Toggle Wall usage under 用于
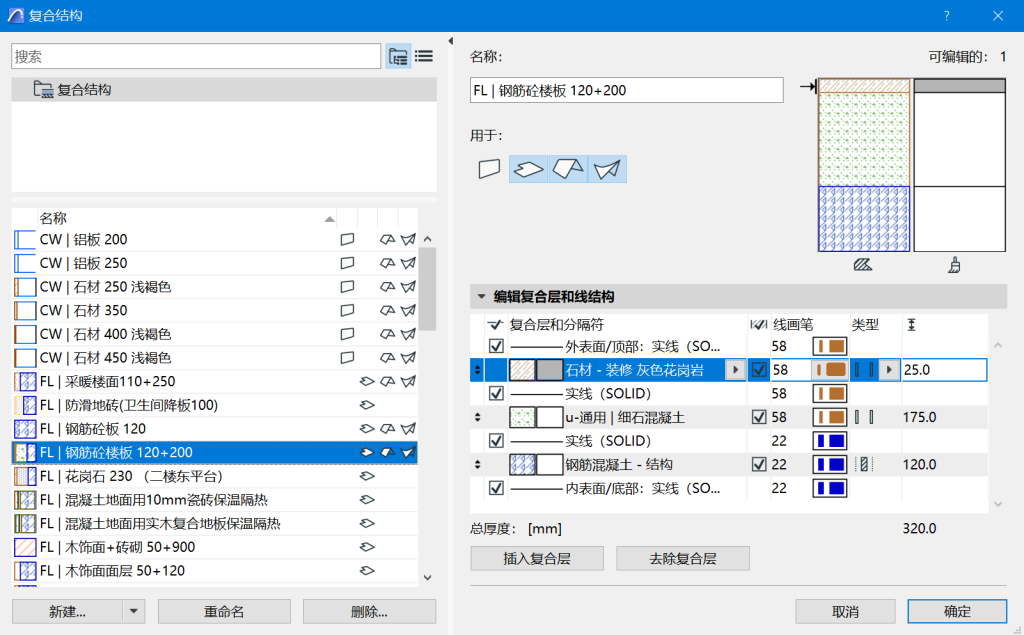1024x635 pixels. [x=489, y=169]
